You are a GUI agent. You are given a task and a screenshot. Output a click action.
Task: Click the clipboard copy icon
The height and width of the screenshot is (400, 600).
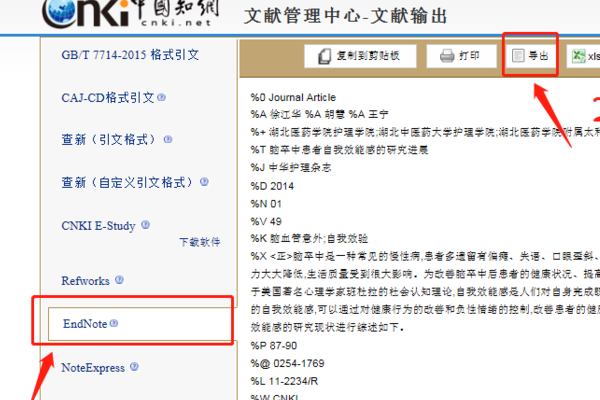coord(324,56)
